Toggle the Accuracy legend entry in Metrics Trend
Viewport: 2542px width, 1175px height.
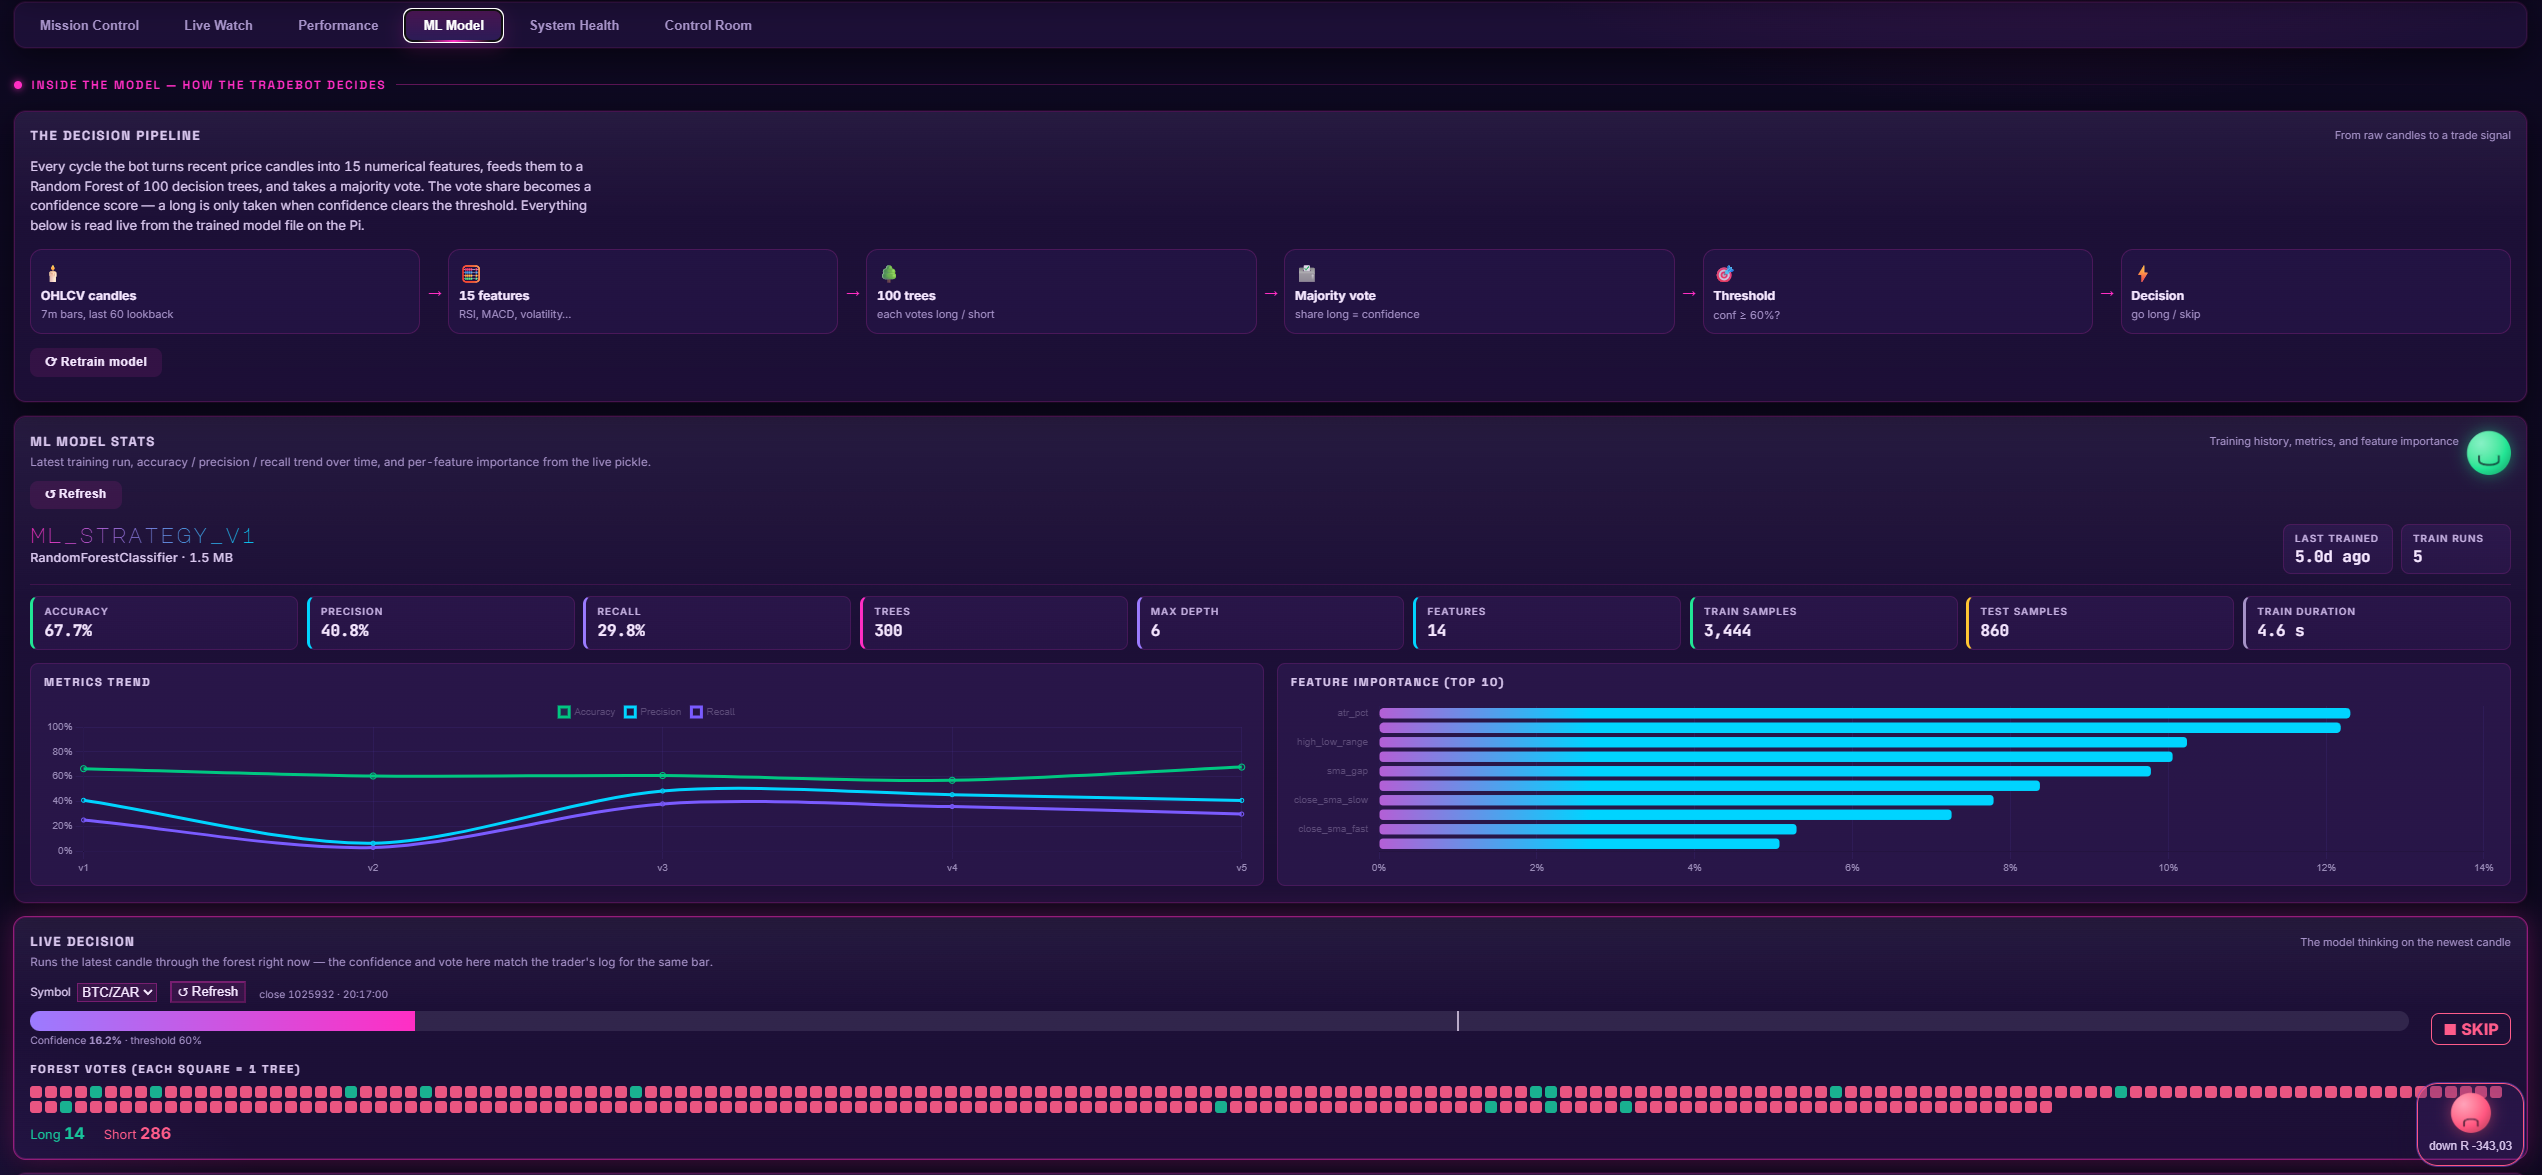586,712
